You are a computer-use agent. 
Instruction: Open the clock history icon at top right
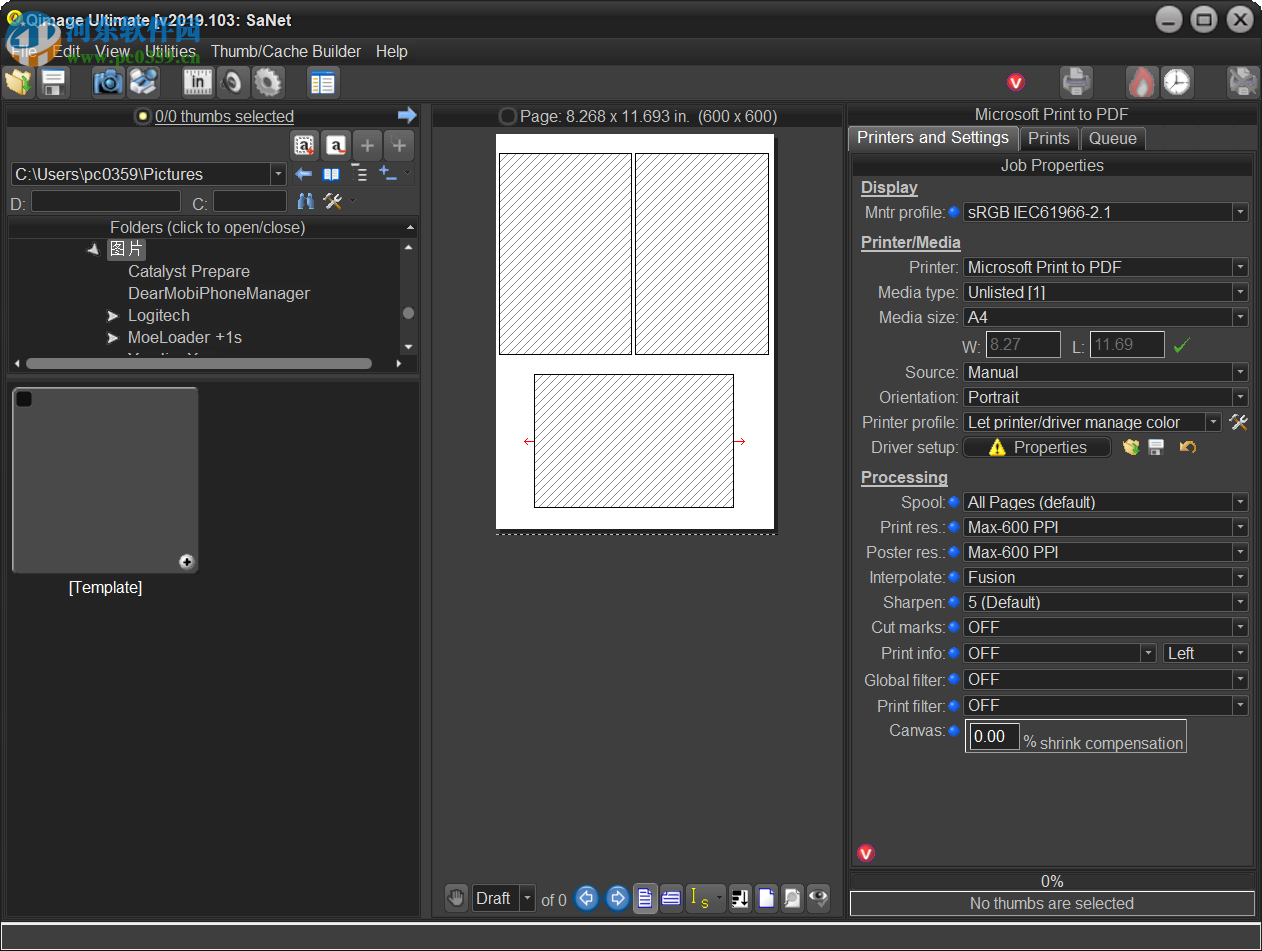(1177, 82)
